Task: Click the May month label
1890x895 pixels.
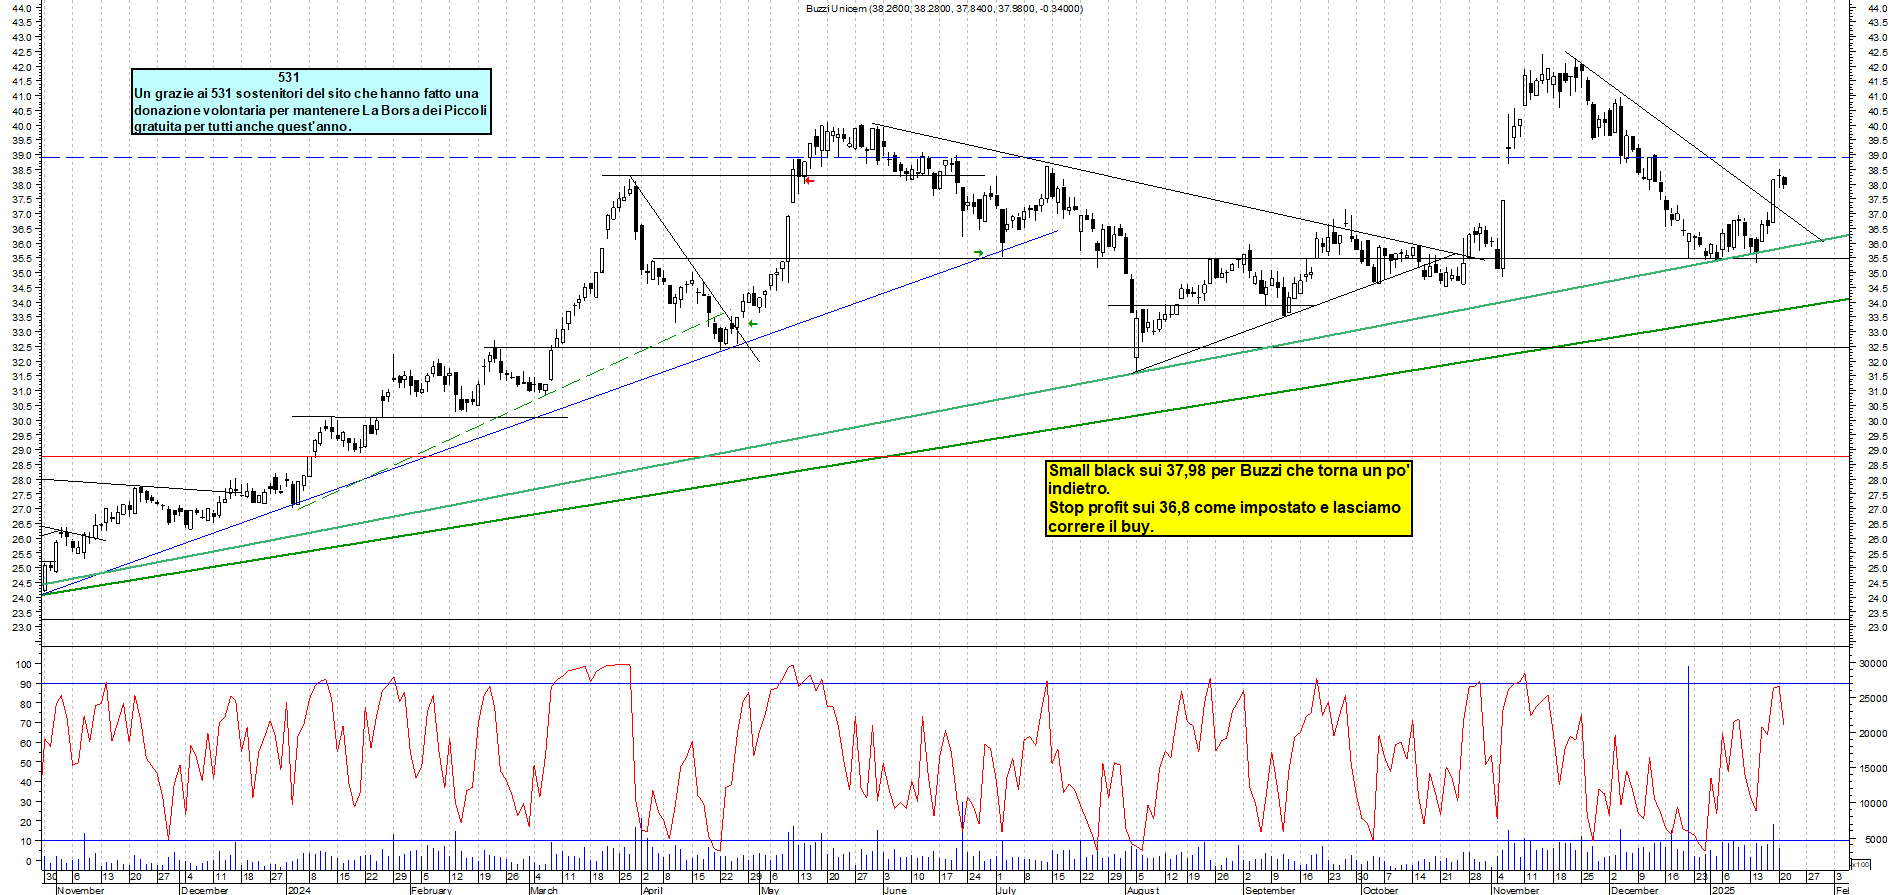Action: [x=770, y=890]
